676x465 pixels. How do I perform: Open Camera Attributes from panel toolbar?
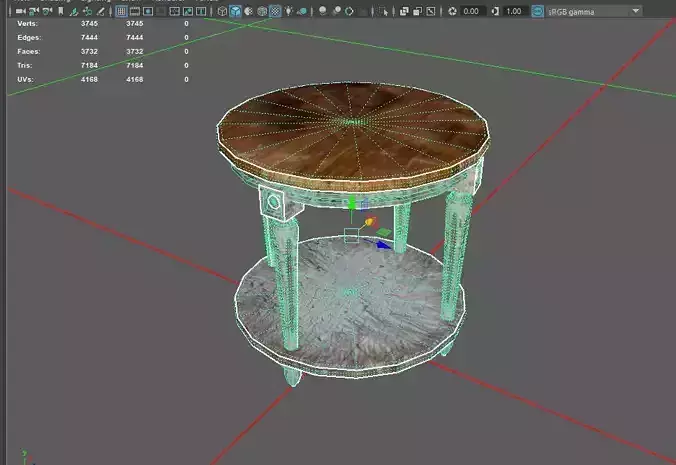[x=47, y=11]
